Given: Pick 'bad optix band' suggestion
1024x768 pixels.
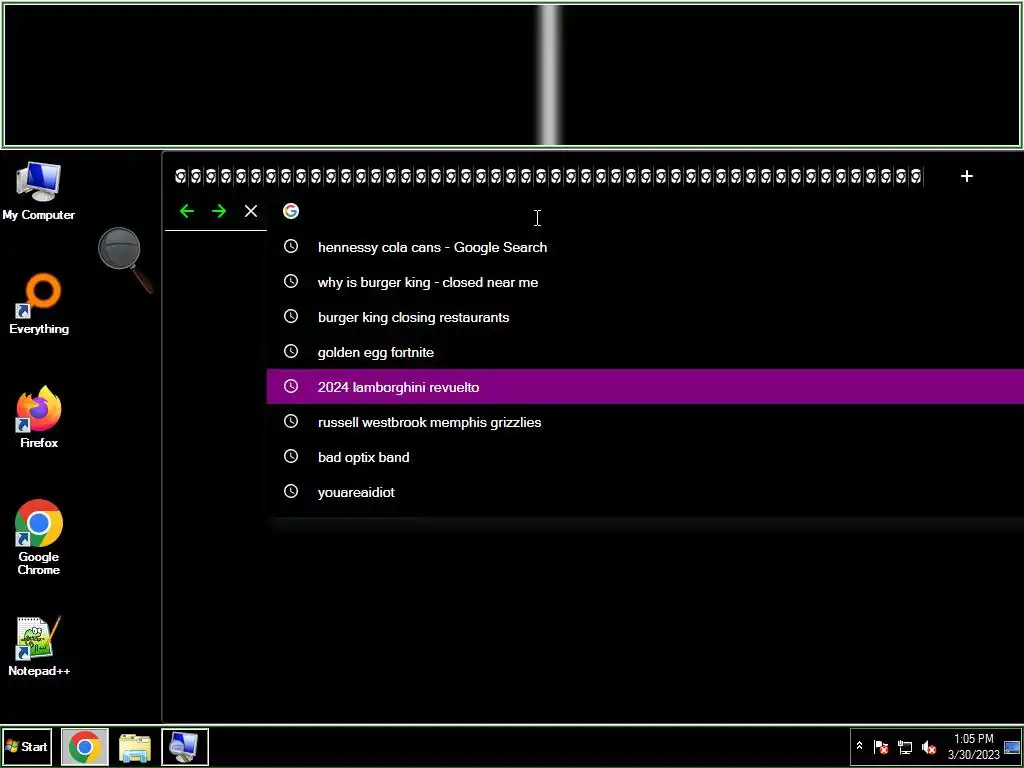Looking at the screenshot, I should tap(645, 457).
